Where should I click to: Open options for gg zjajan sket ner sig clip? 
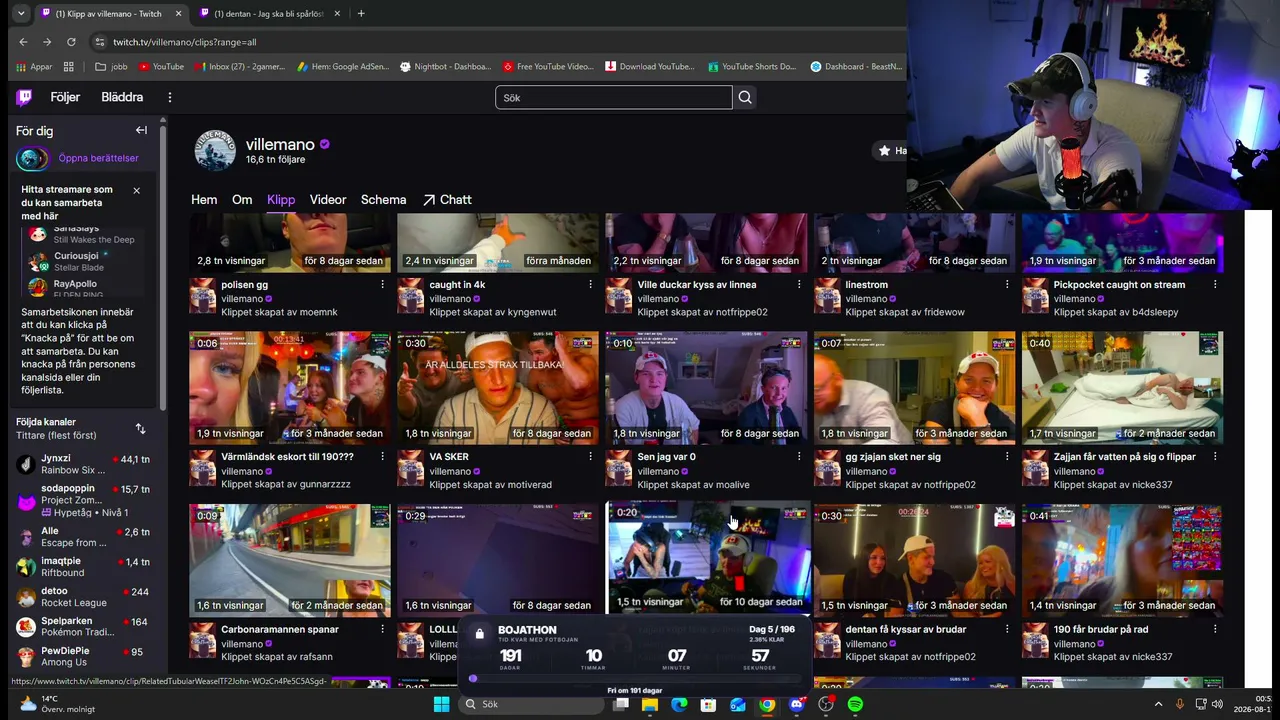[x=1007, y=457]
